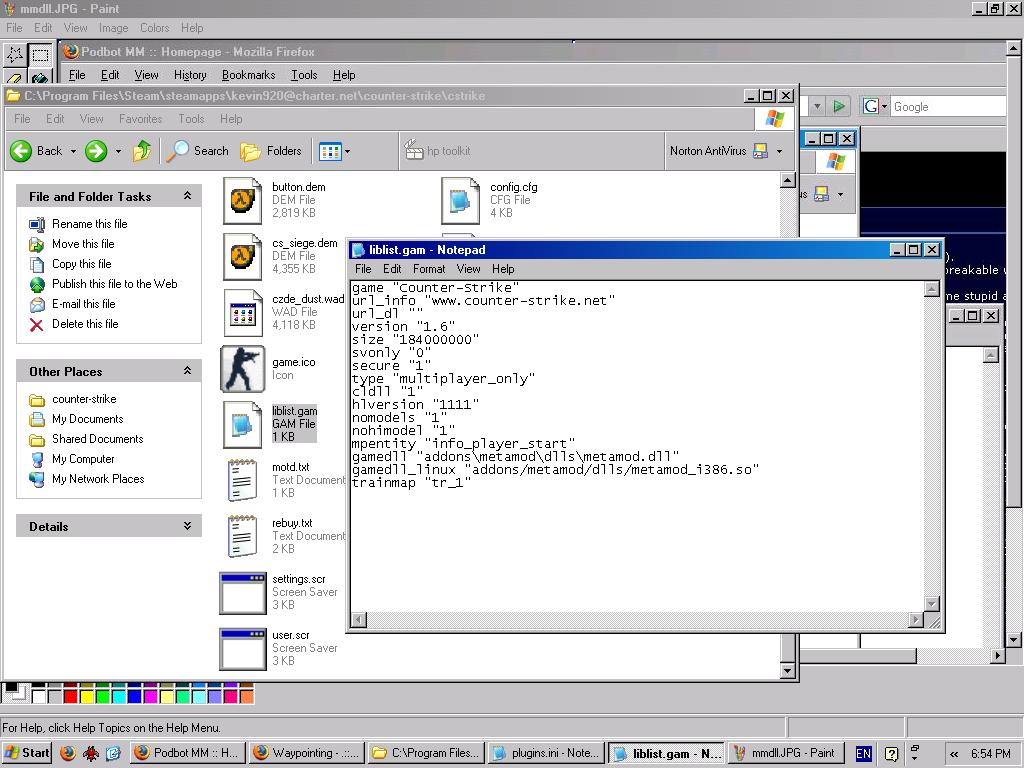This screenshot has width=1024, height=768.
Task: Click the Start button
Action: click(x=27, y=753)
